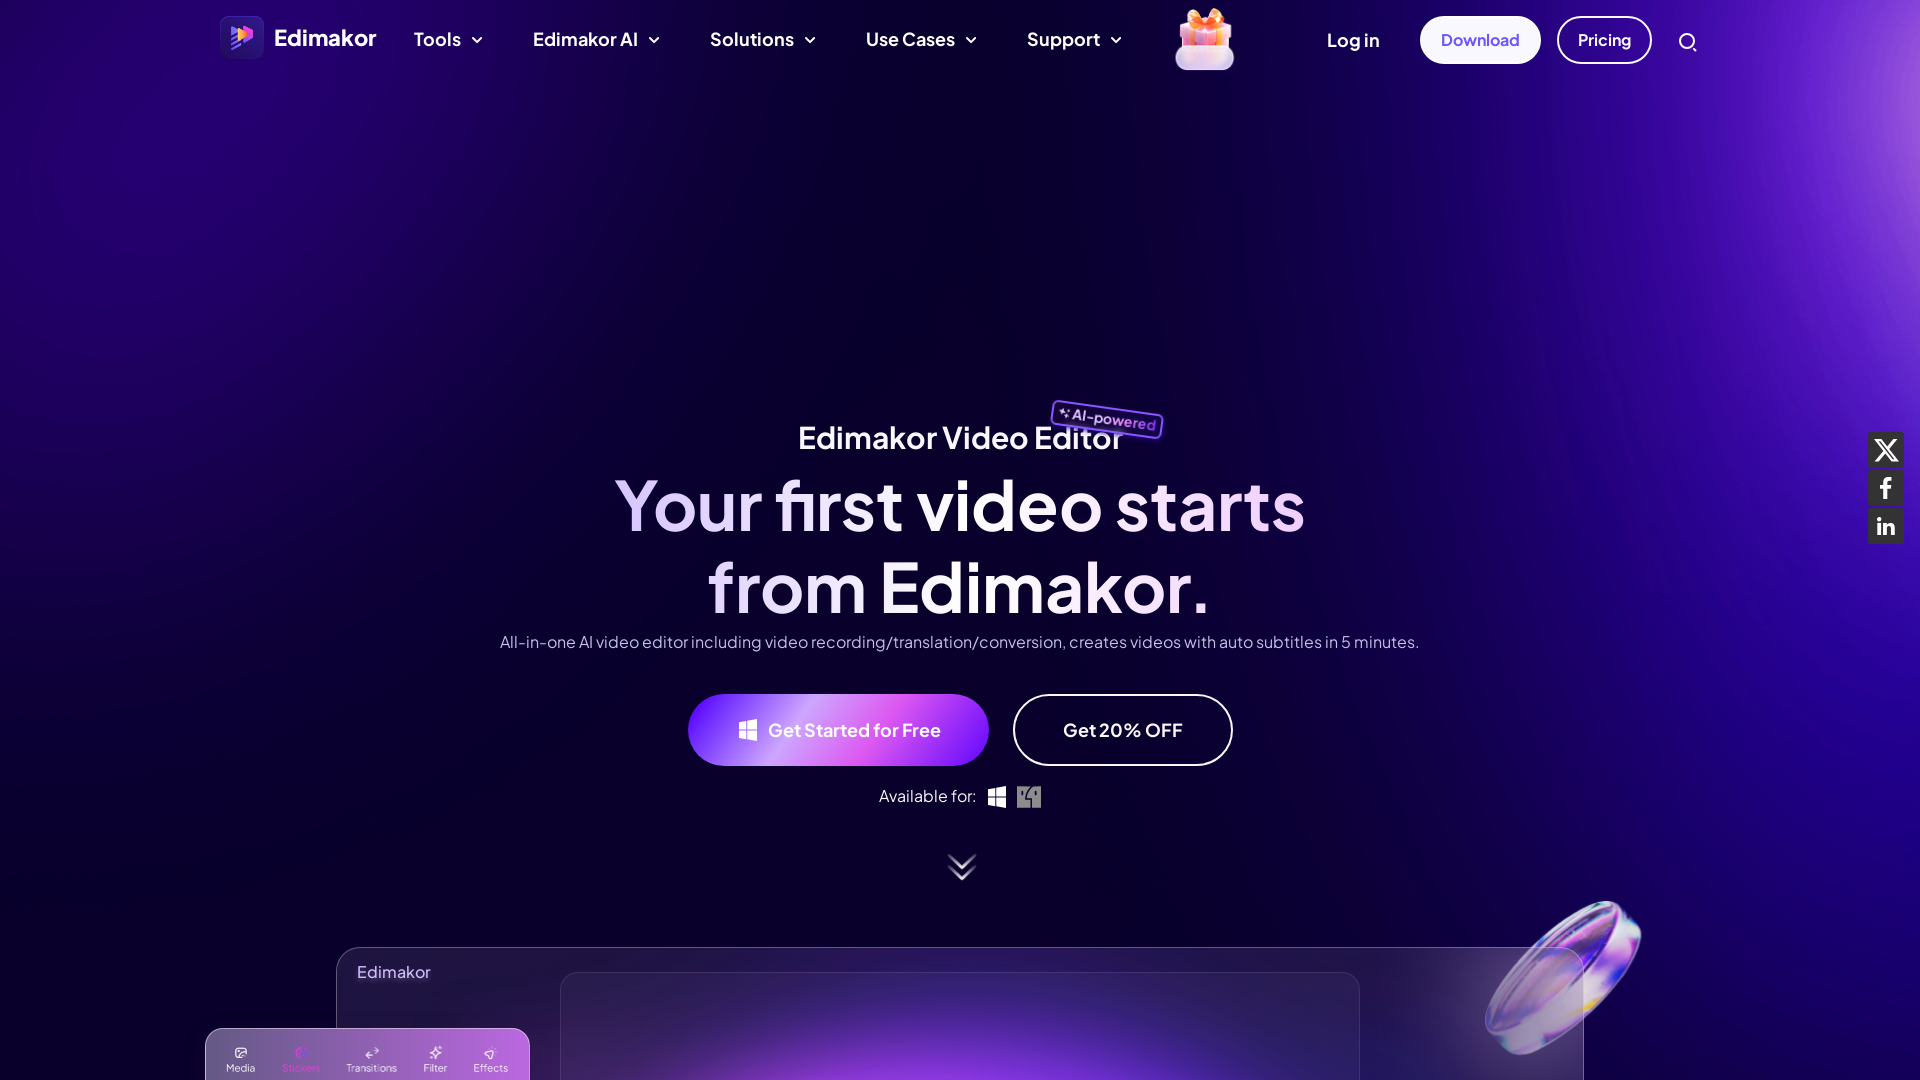The width and height of the screenshot is (1920, 1080).
Task: Click the LinkedIn share icon
Action: [1886, 526]
